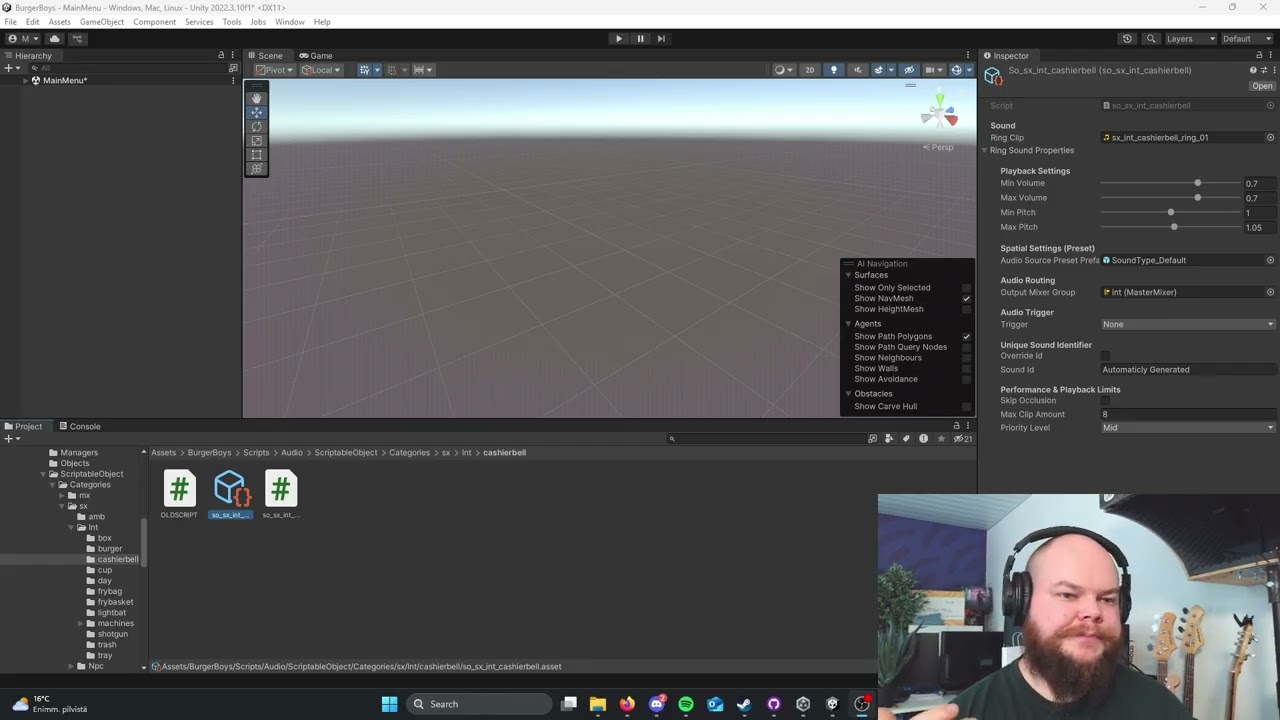Open the Window menu

pyautogui.click(x=290, y=22)
